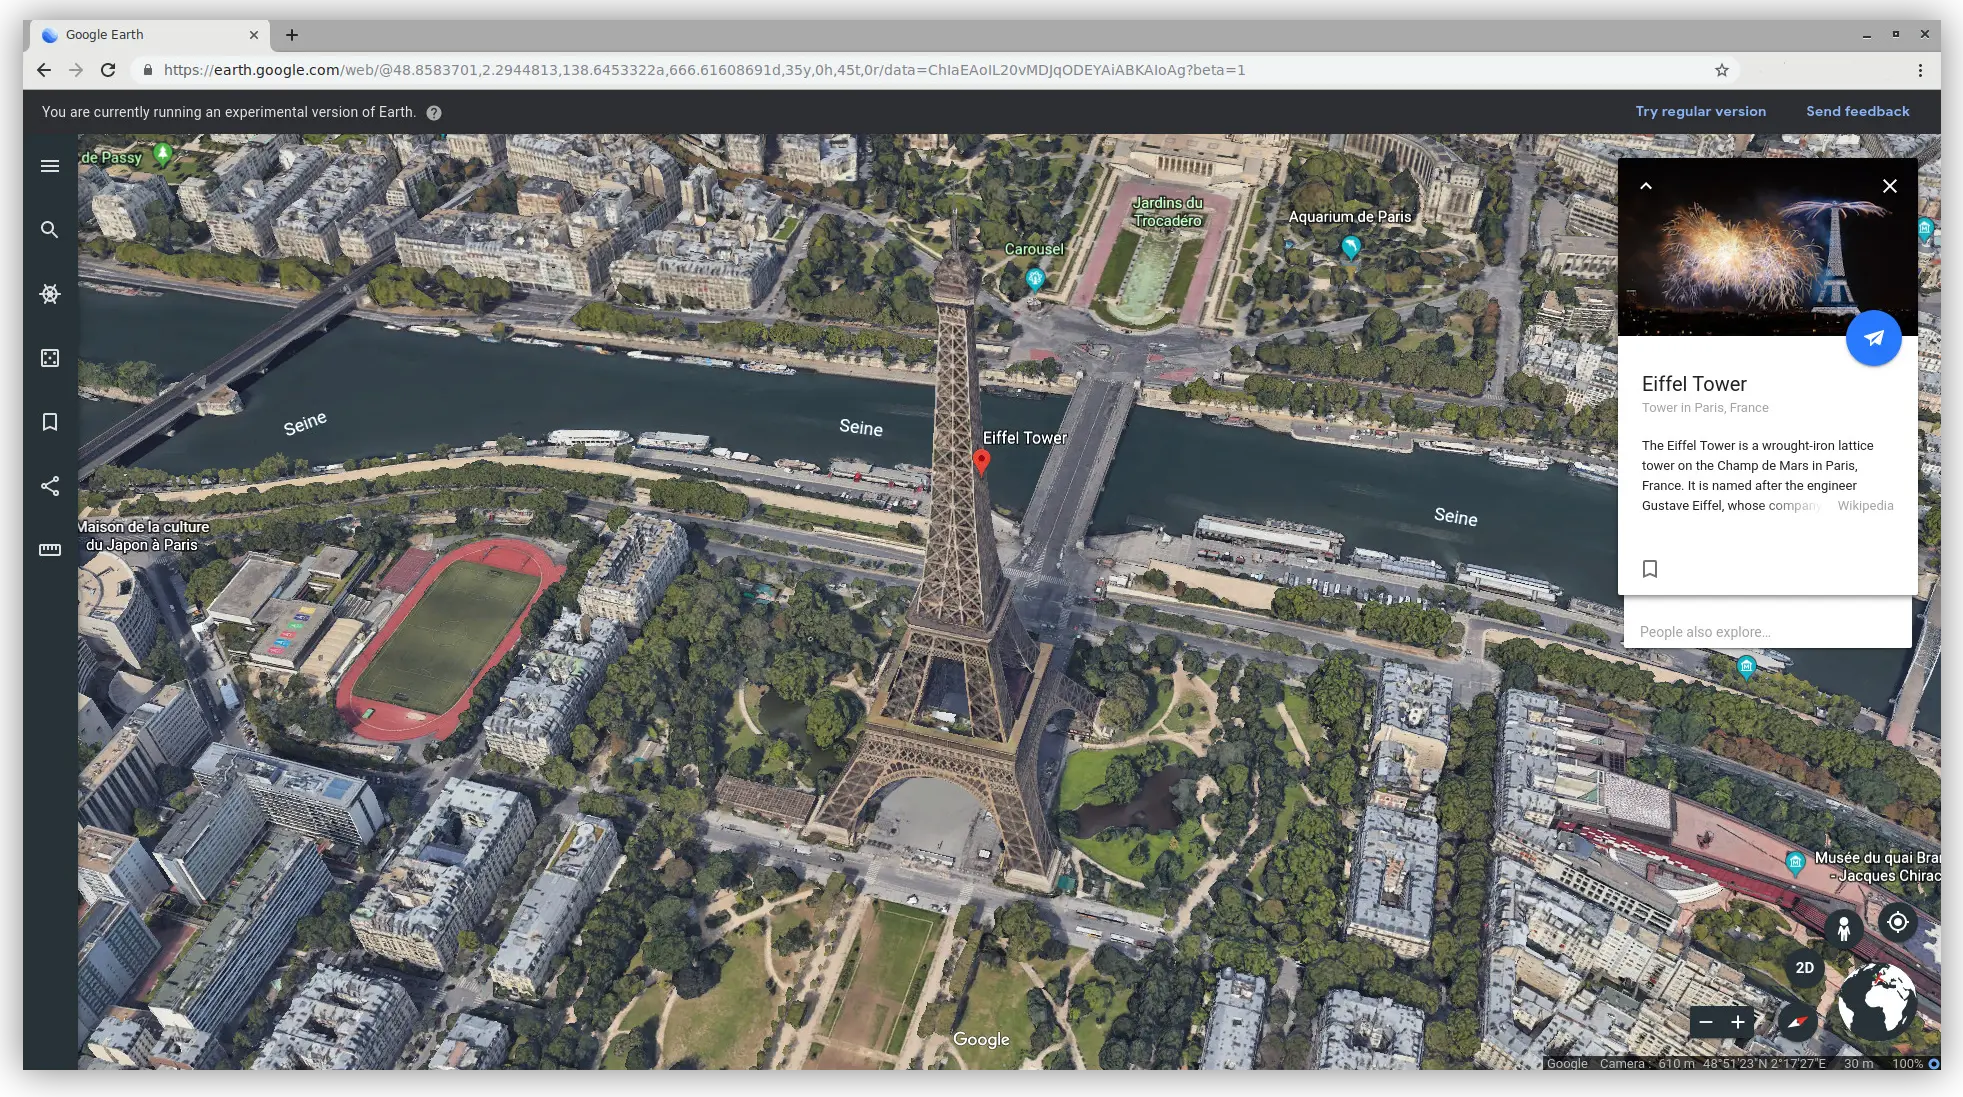Click the Search icon in sidebar
Viewport: 1963px width, 1097px height.
point(49,230)
